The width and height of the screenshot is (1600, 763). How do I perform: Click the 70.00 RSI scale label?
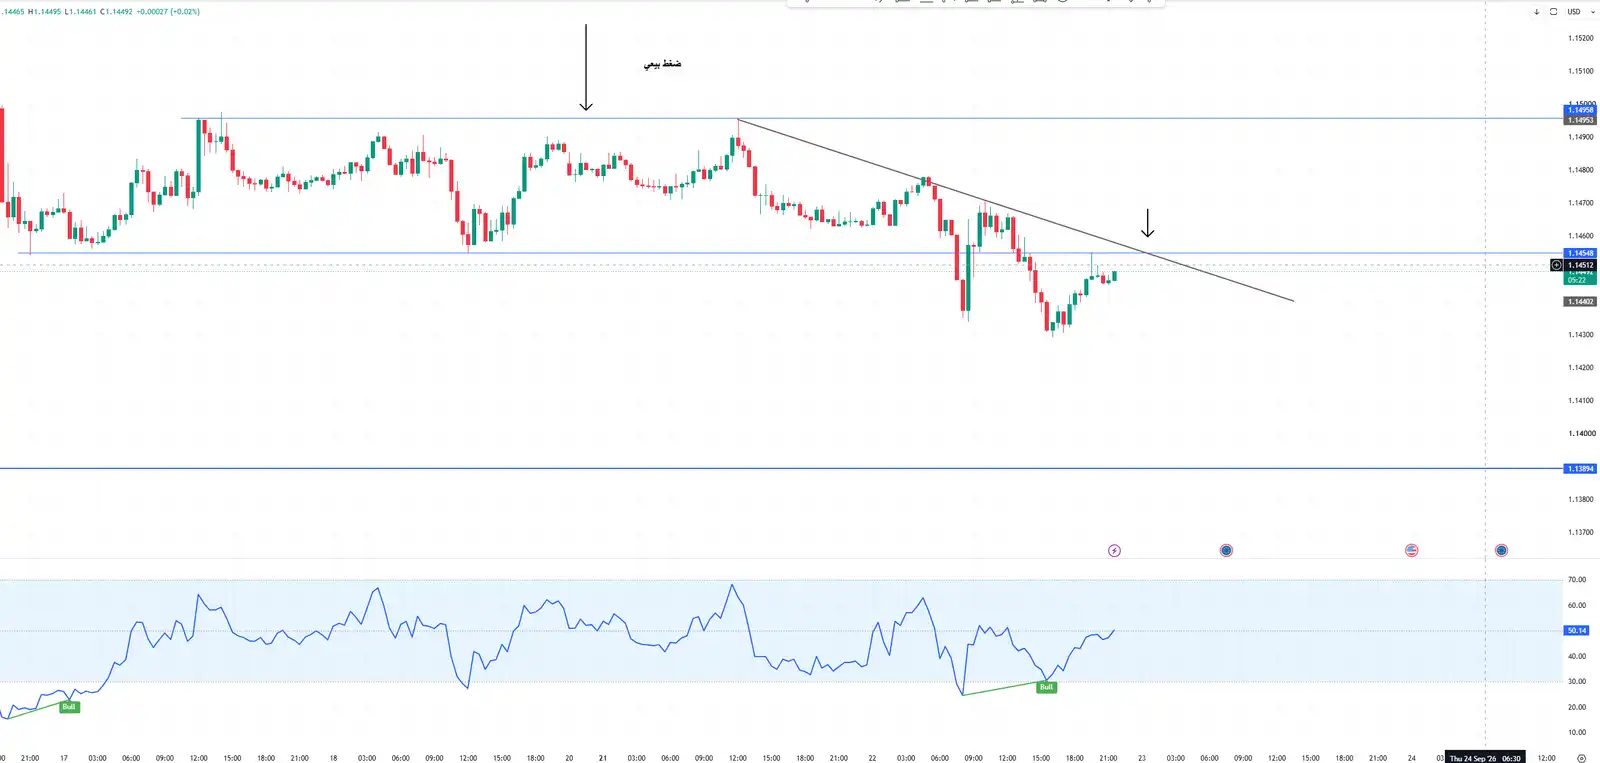coord(1577,579)
